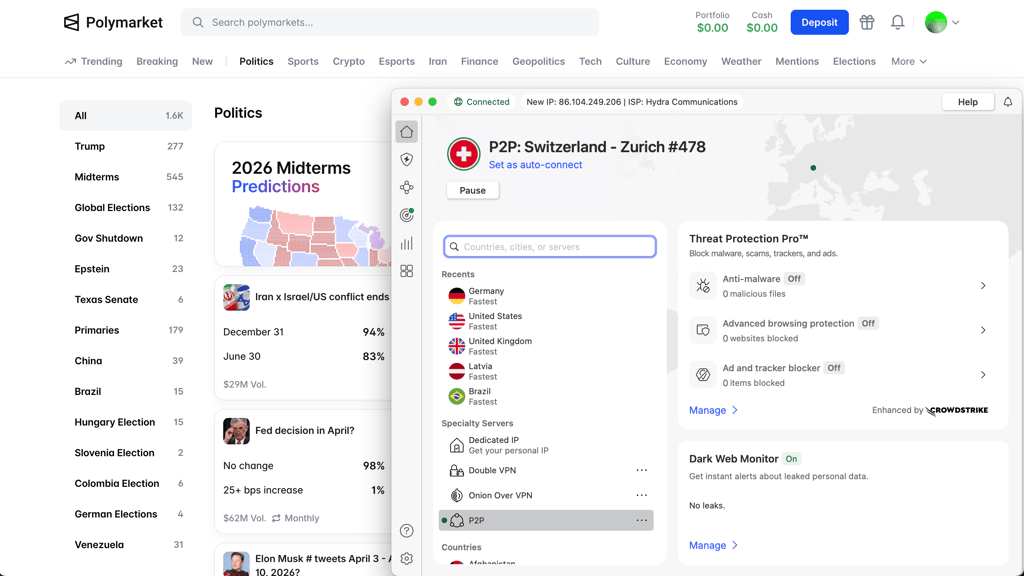Image resolution: width=1024 pixels, height=576 pixels.
Task: Click the Anti-malware bug icon
Action: [x=703, y=285]
